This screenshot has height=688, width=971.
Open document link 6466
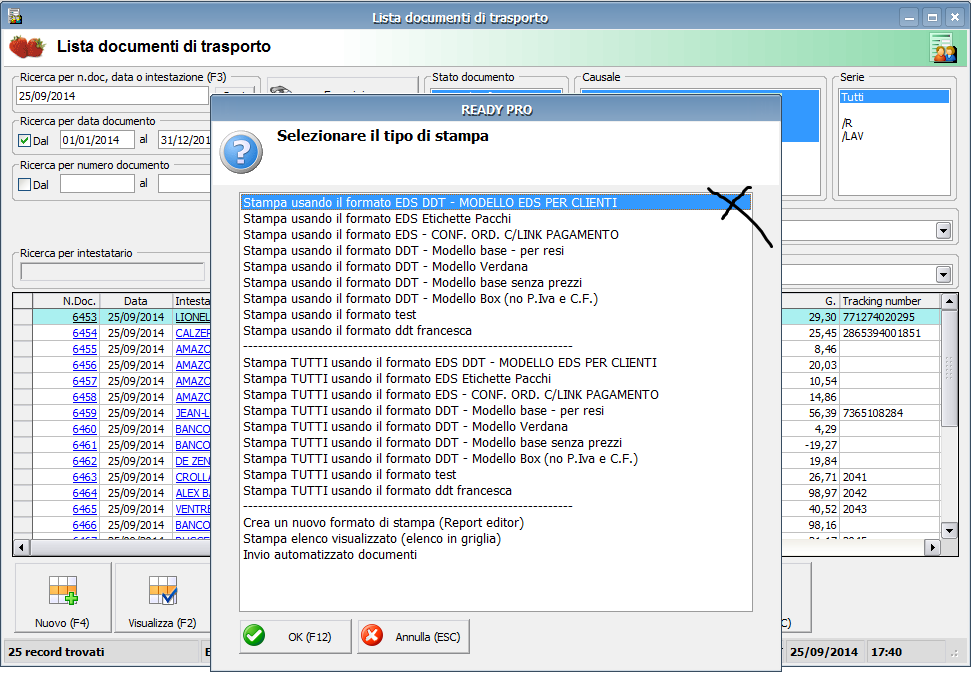[84, 525]
